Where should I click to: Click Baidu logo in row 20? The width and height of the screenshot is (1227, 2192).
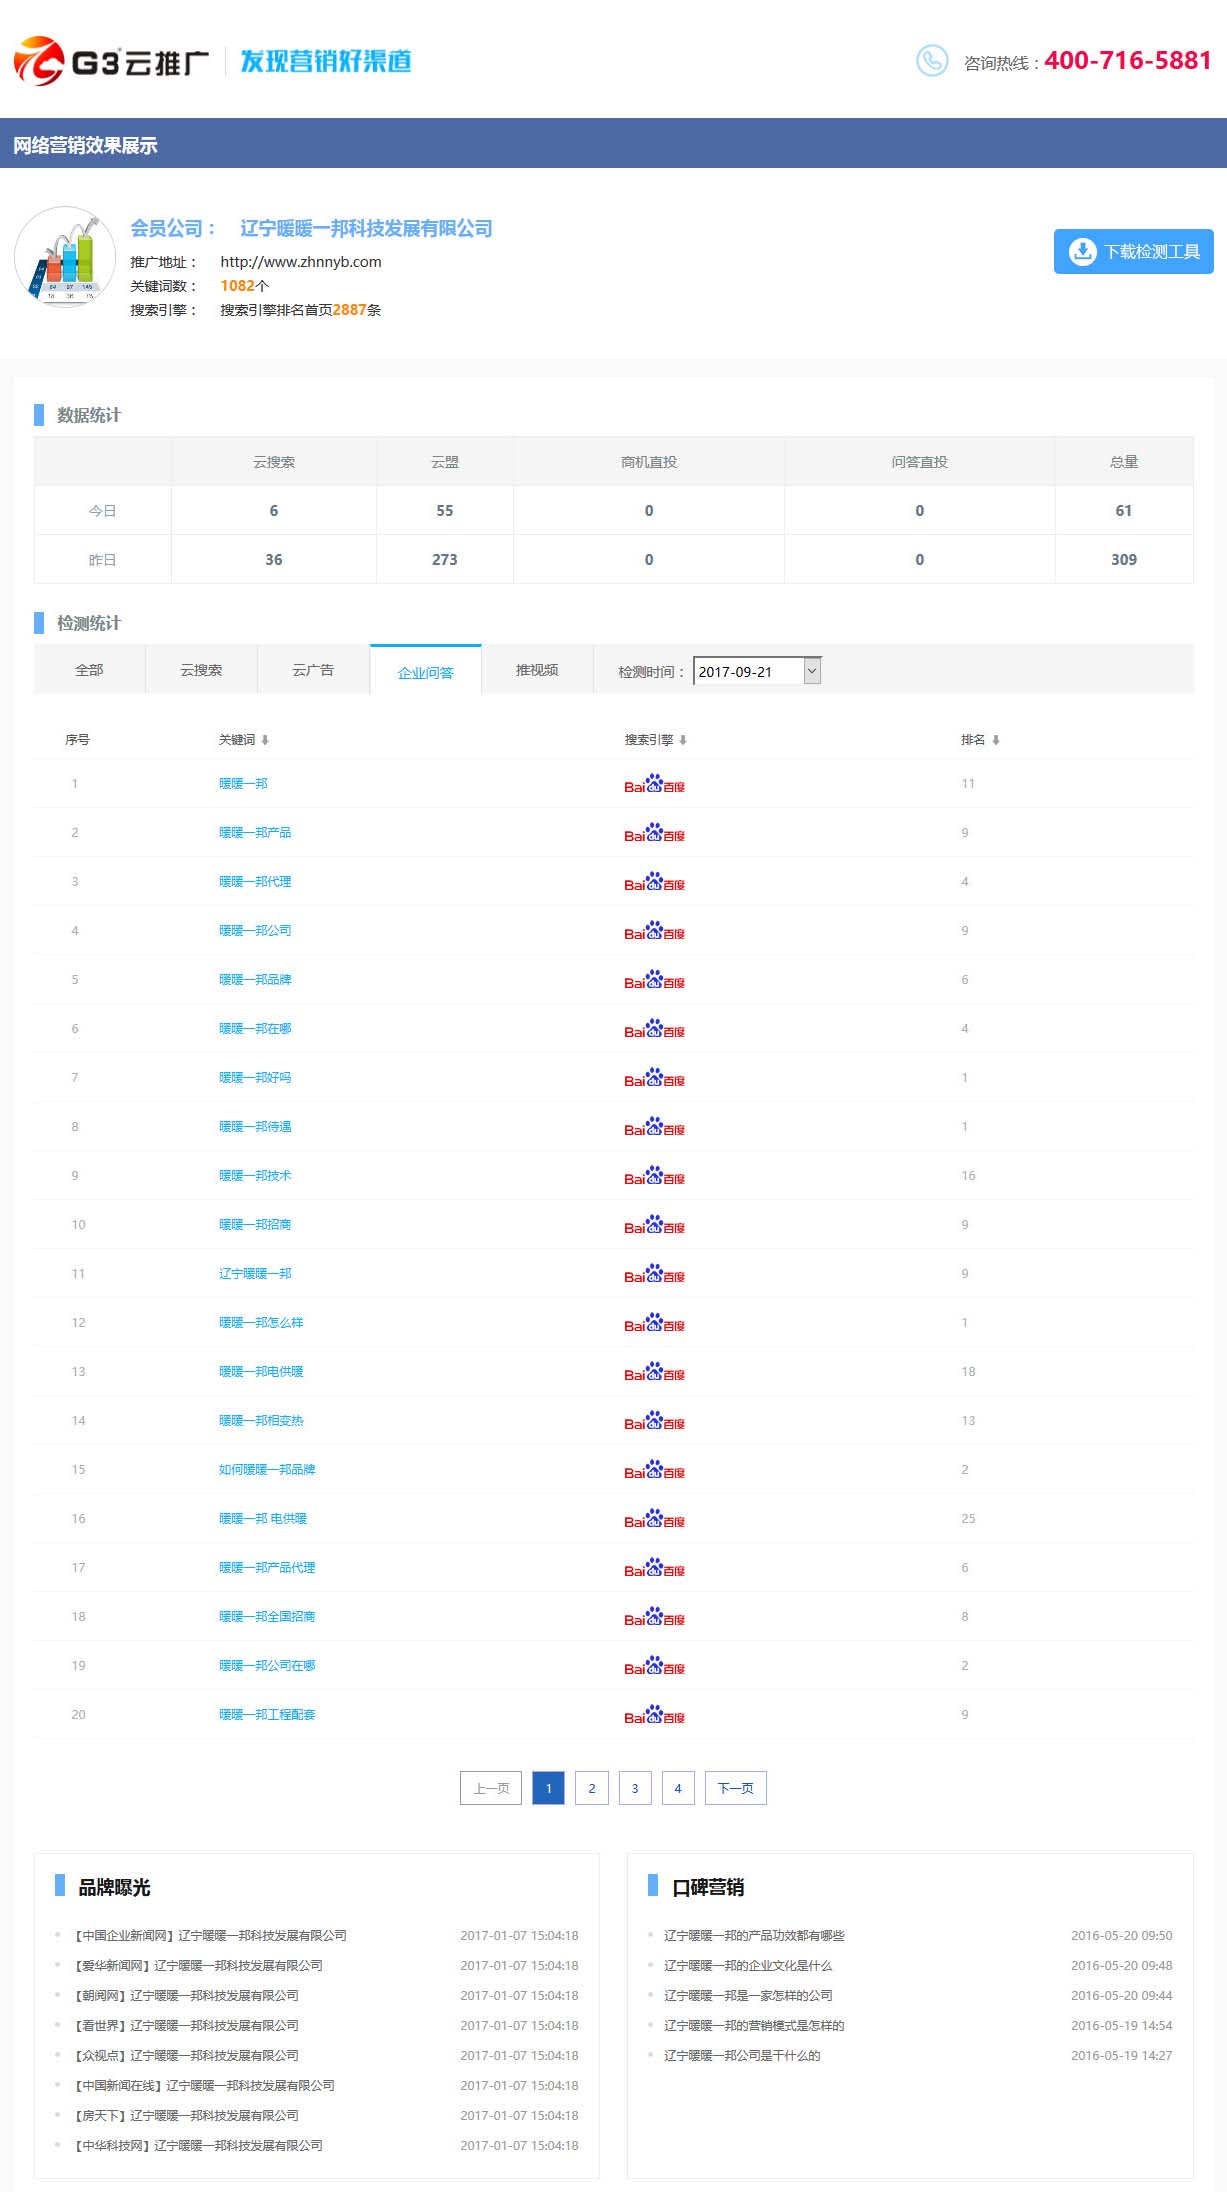coord(654,1715)
